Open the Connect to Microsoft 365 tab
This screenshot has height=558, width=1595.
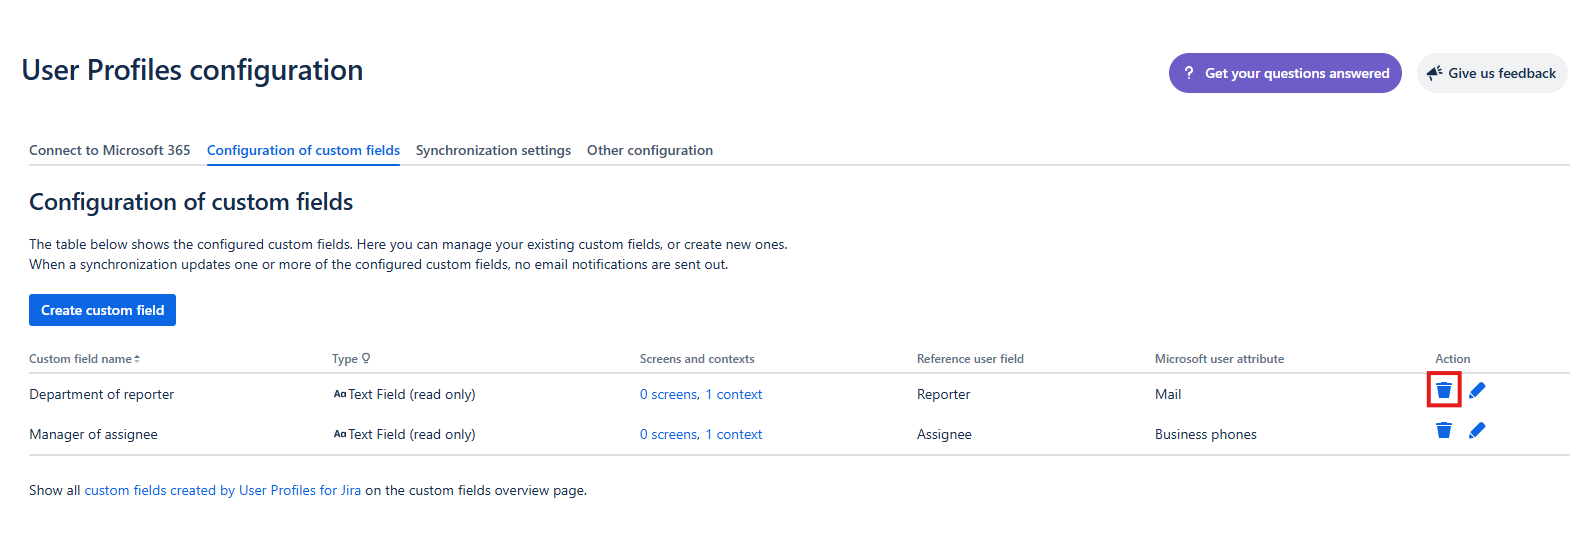pos(109,150)
